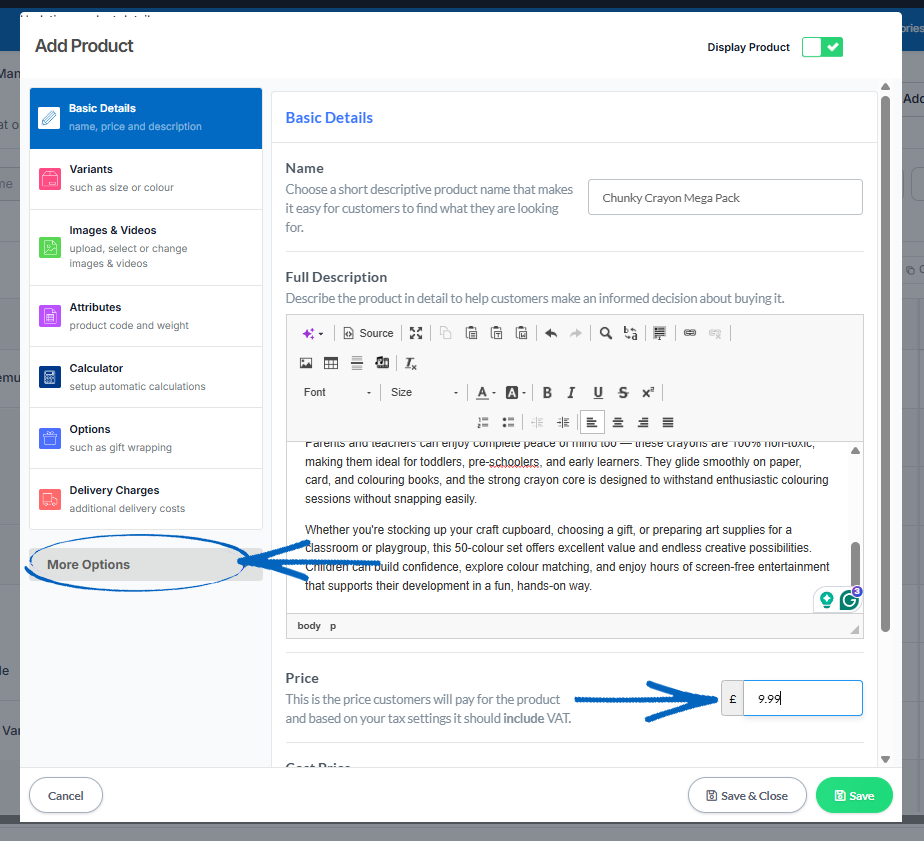Toggle italic formatting

(x=571, y=393)
